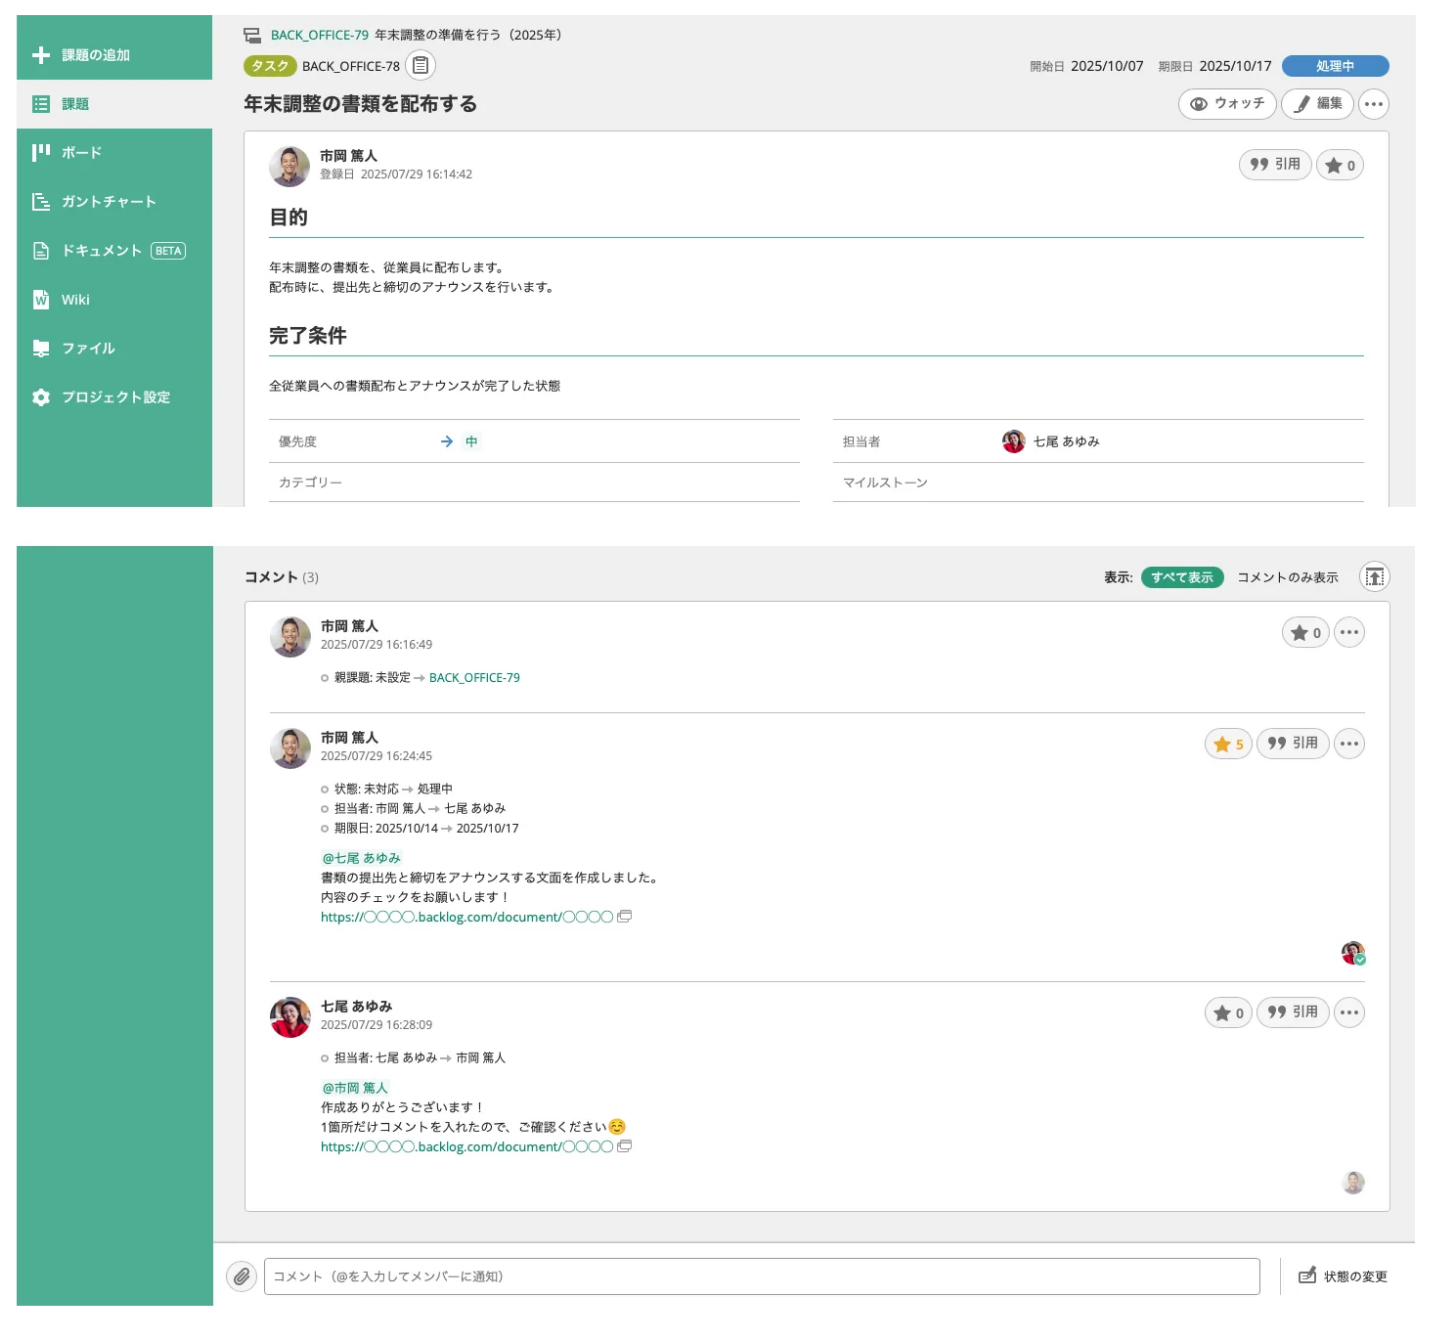Open プロジェクト設定 with the gear icon
This screenshot has height=1320, width=1431.
point(114,397)
